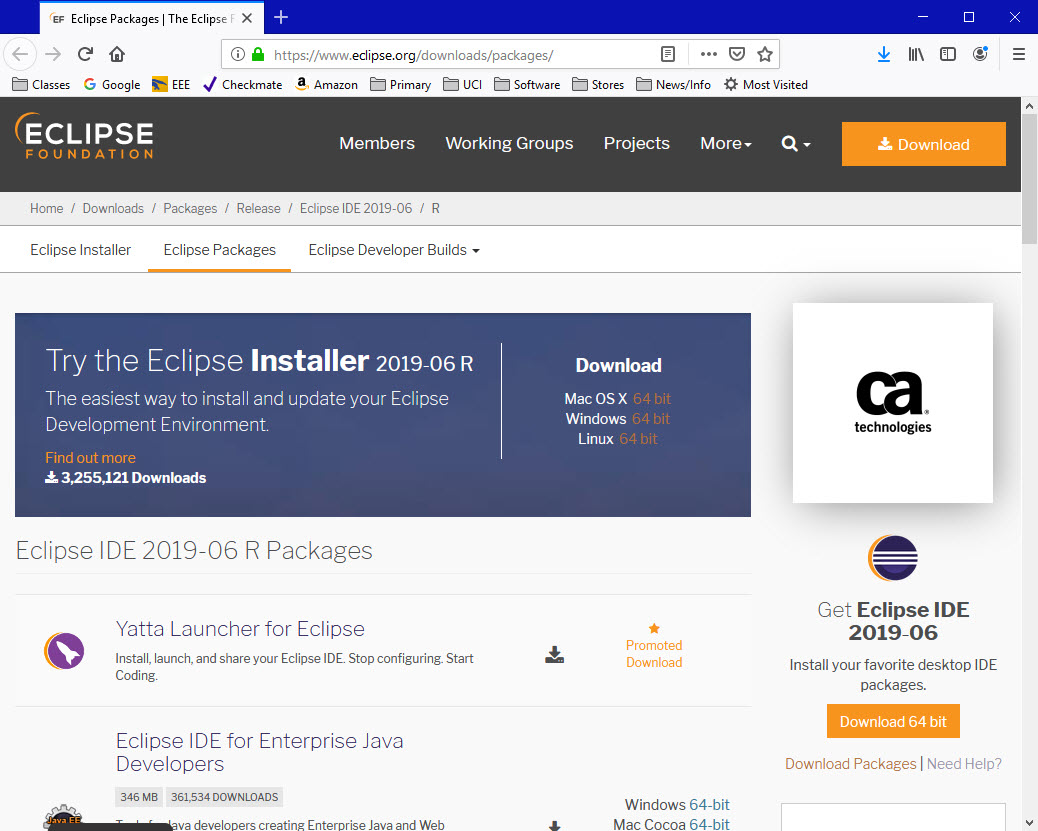Click the Eclipse Foundation logo

84,137
